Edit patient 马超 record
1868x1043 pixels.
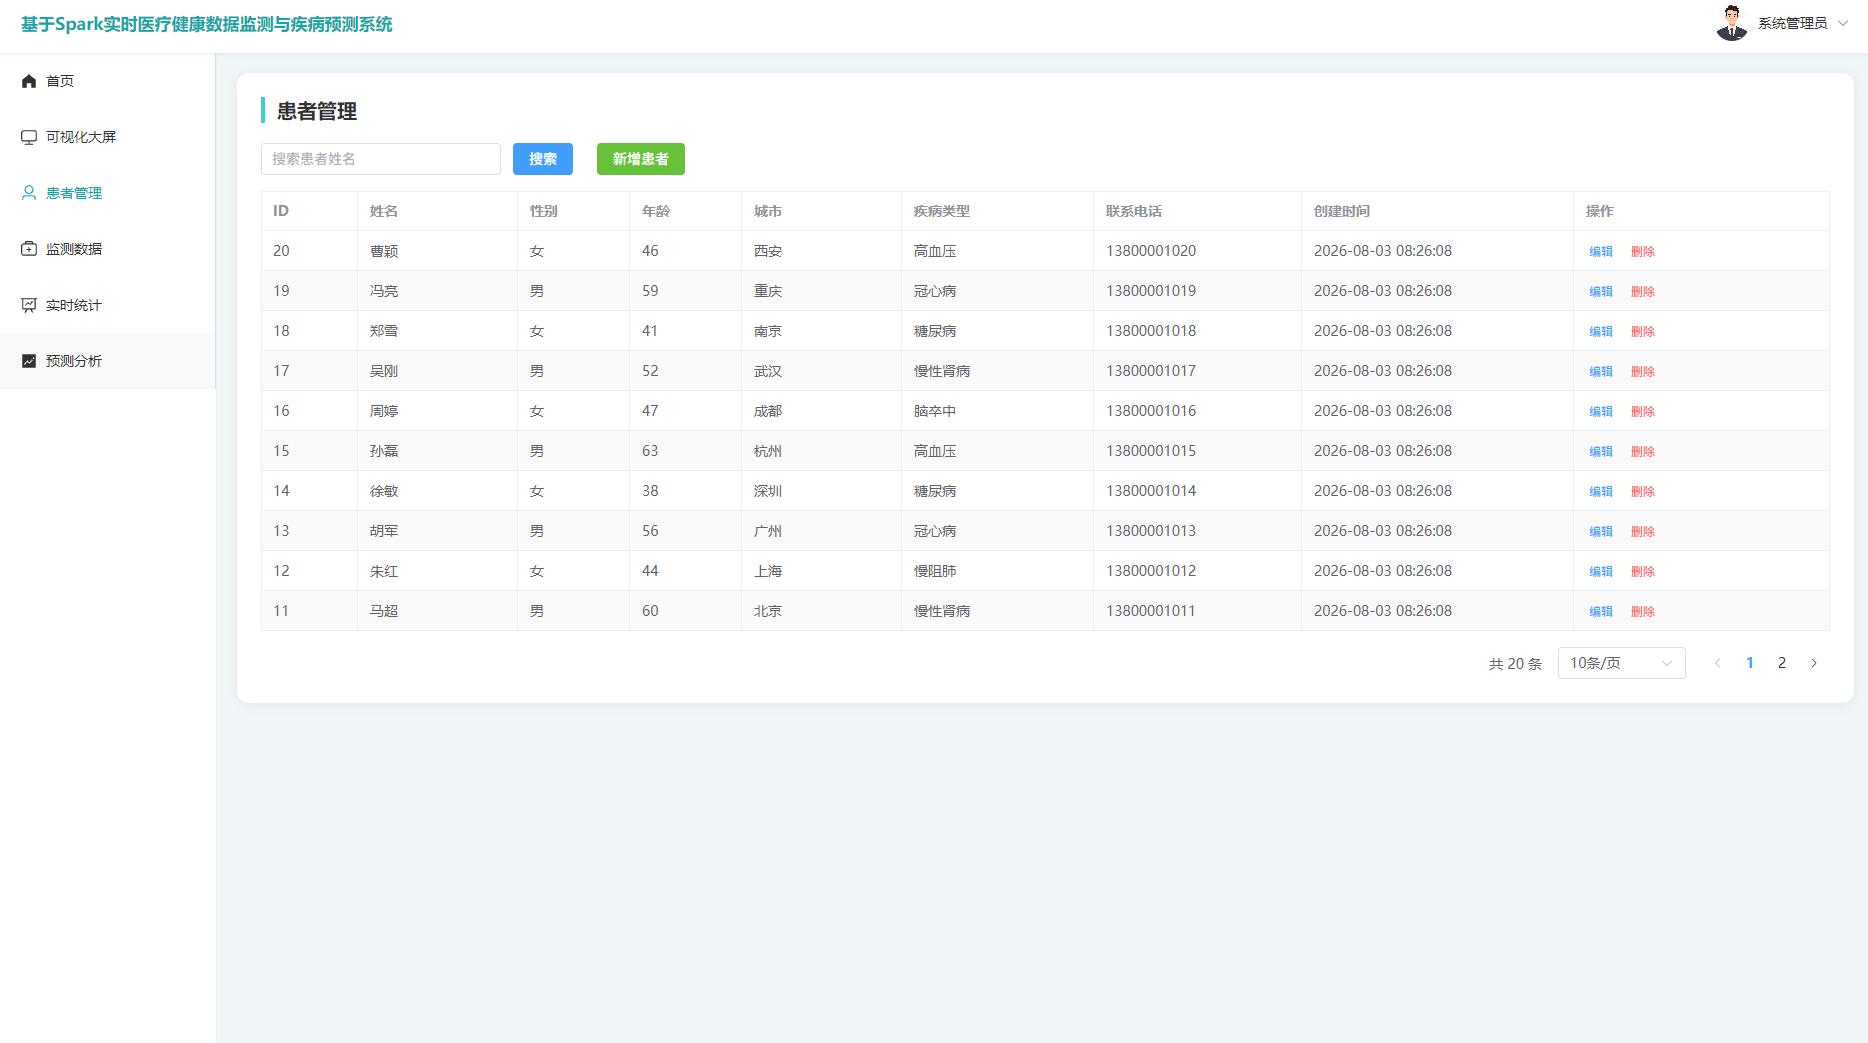pyautogui.click(x=1601, y=612)
